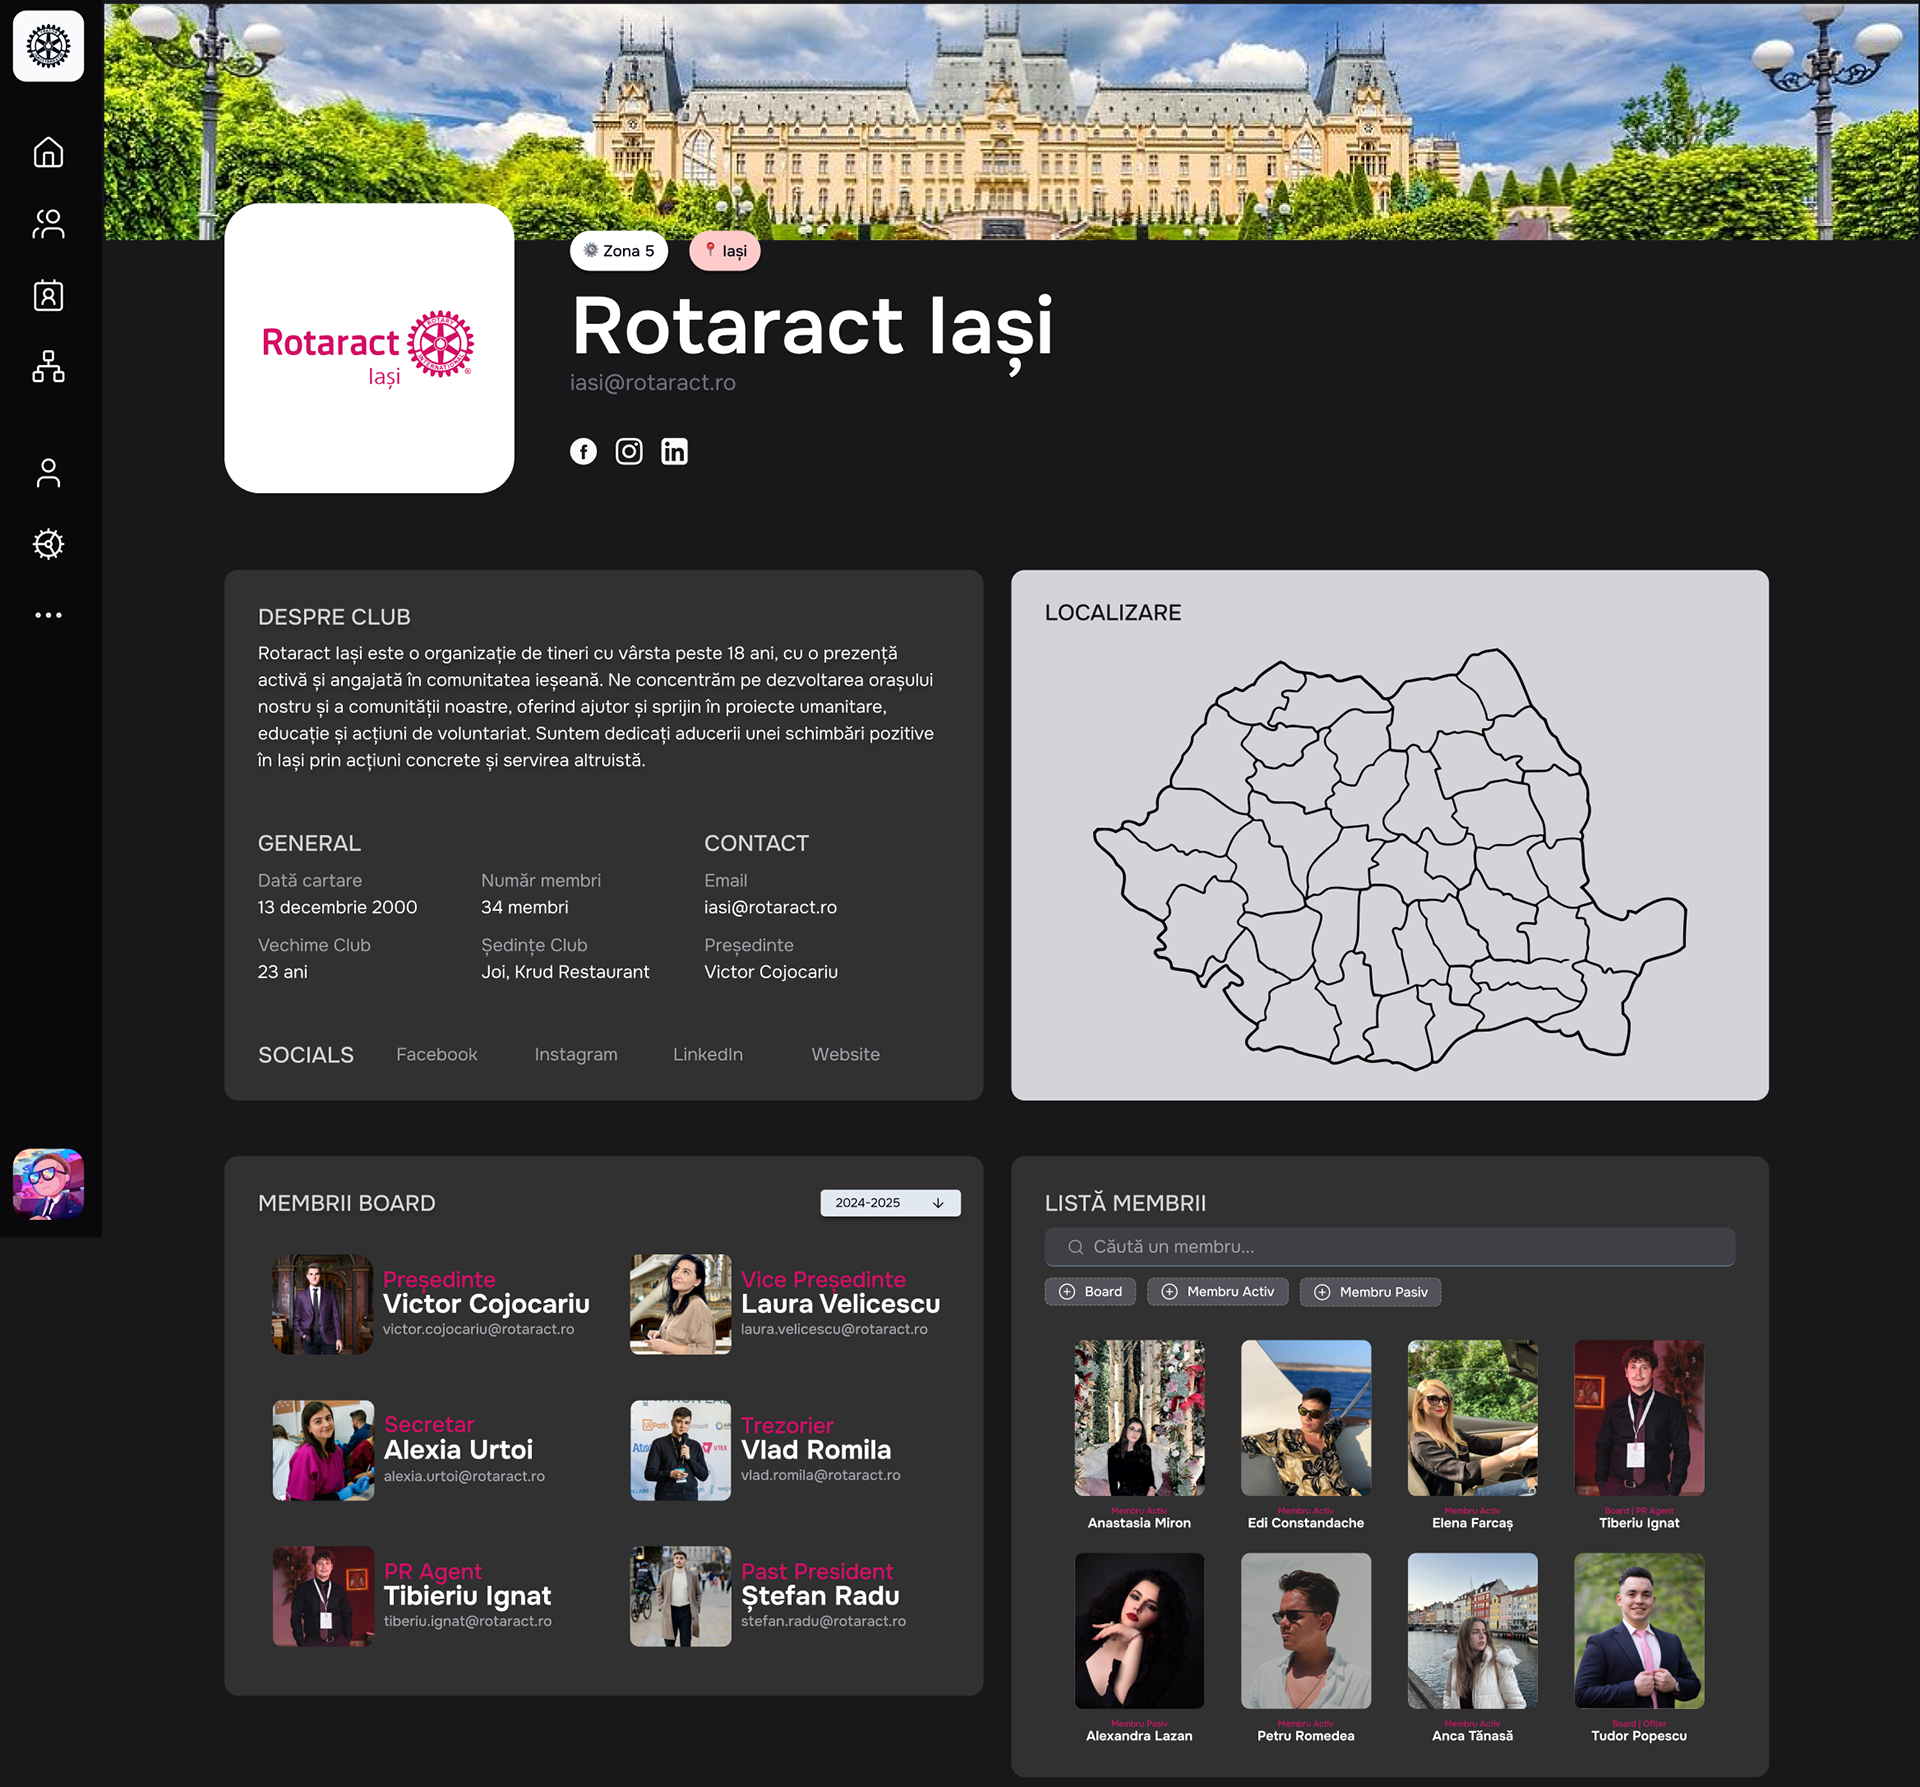Click the Zona 5 tag

click(x=619, y=251)
